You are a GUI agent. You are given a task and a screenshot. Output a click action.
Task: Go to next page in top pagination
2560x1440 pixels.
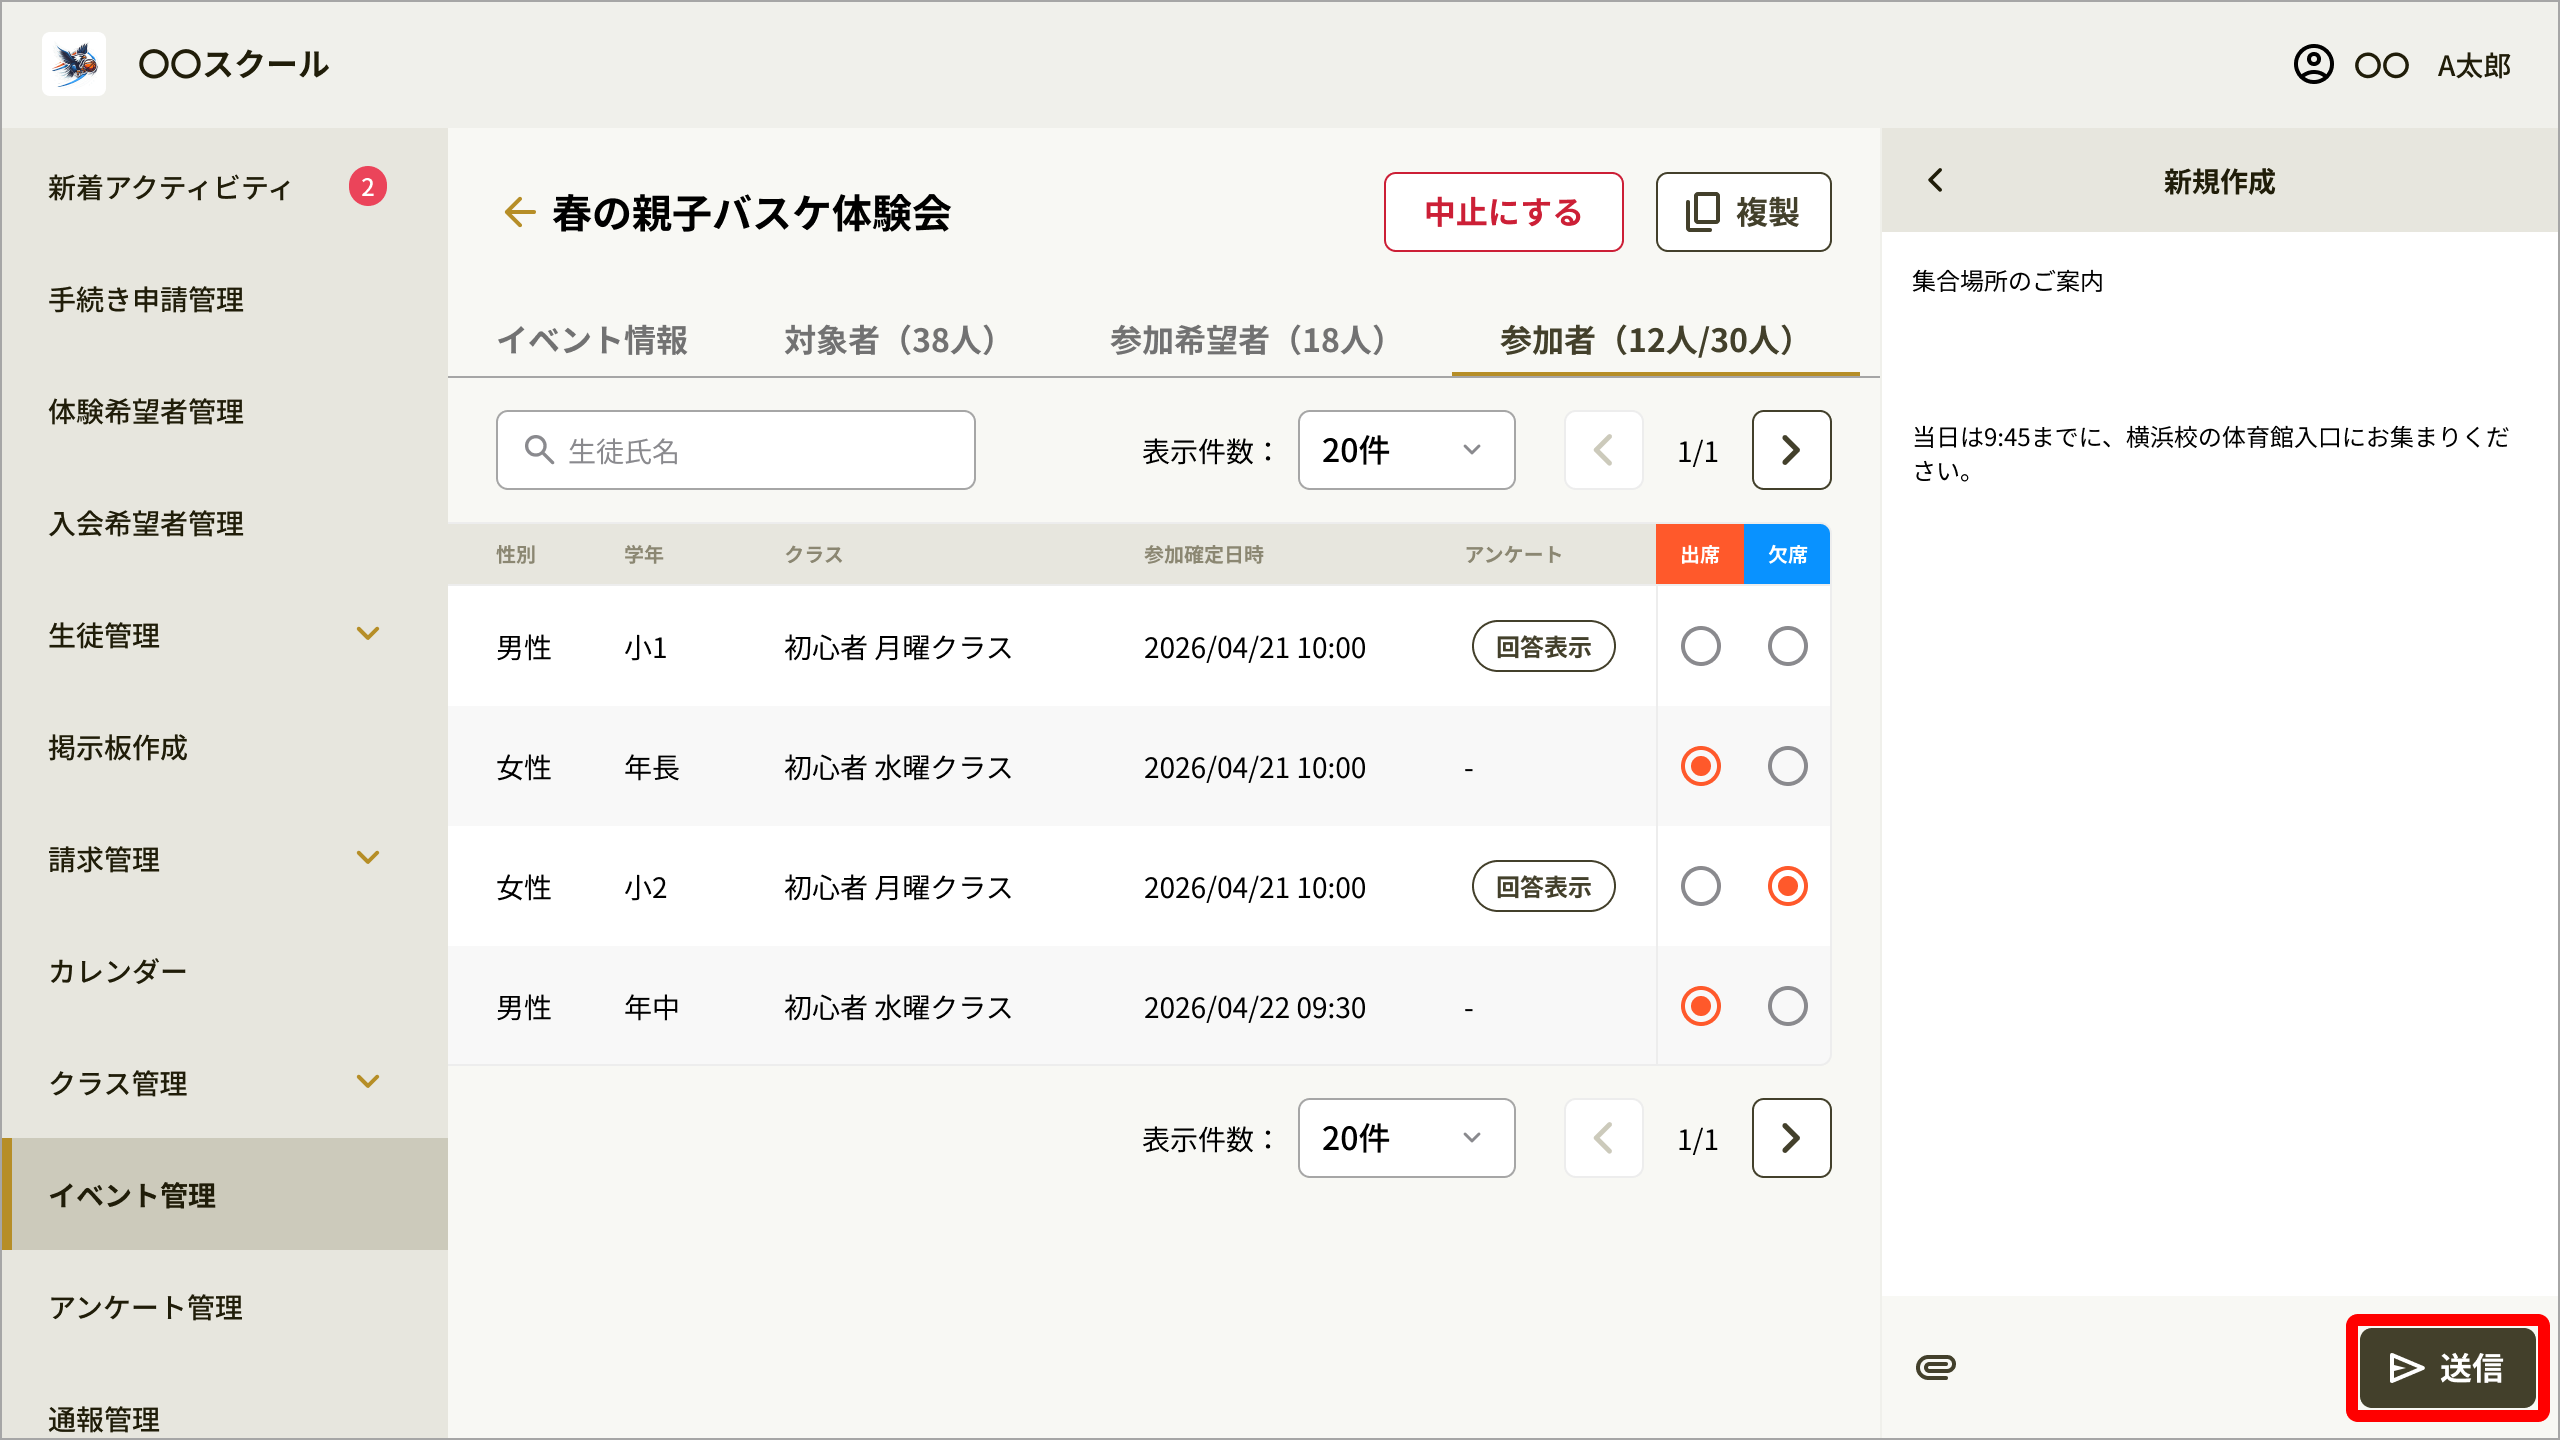point(1791,450)
